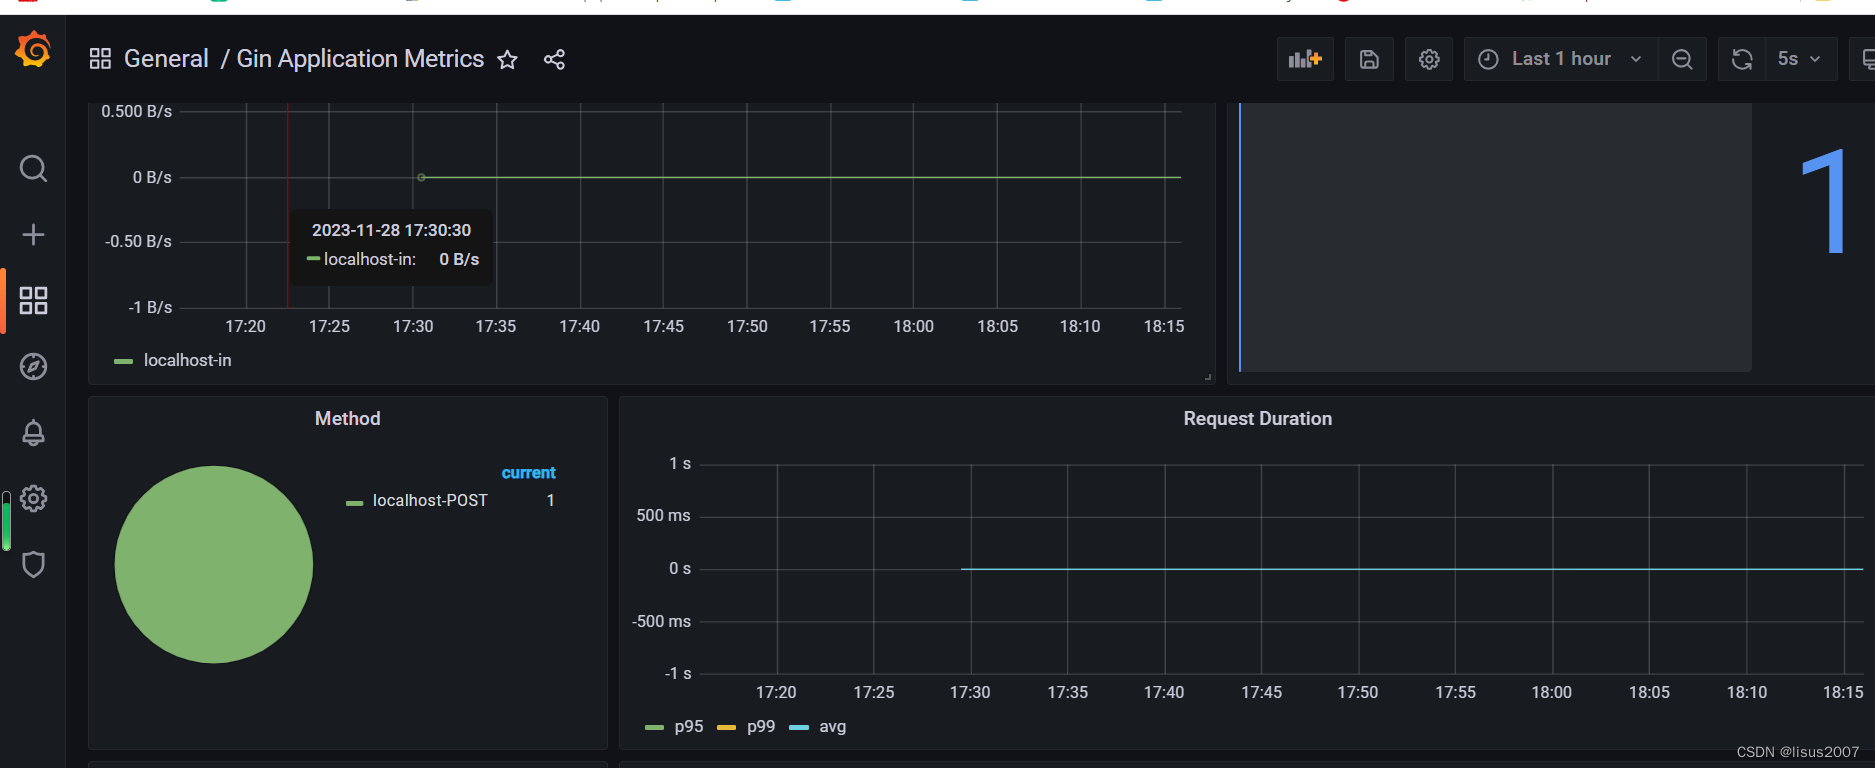Click the p99 yellow legend color swatch
The width and height of the screenshot is (1875, 768).
pos(727,727)
